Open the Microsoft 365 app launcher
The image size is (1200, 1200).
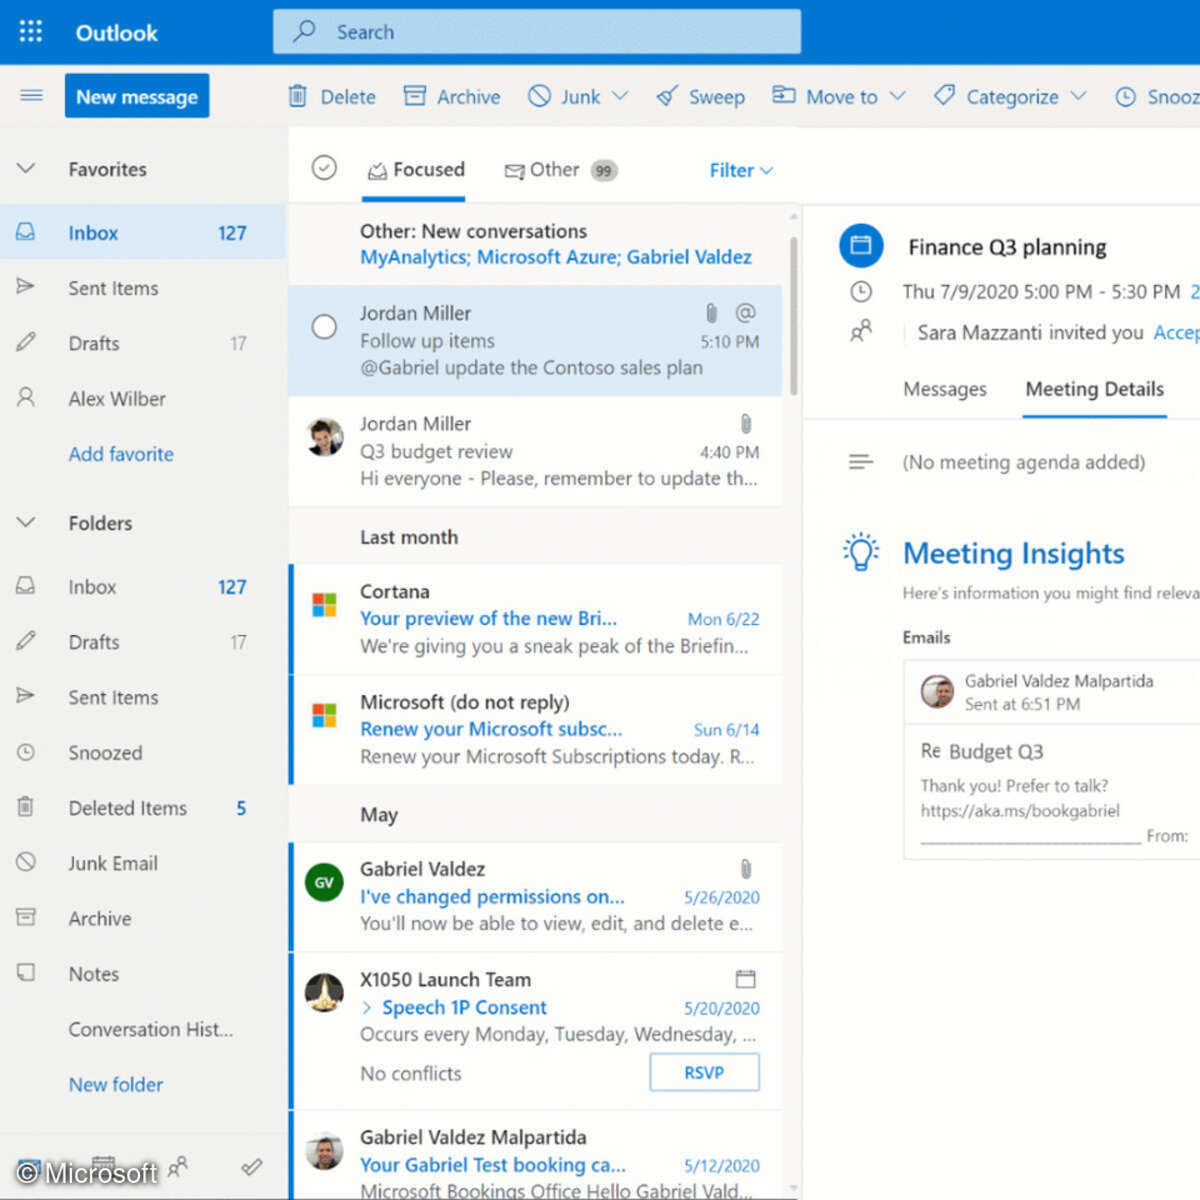coord(31,31)
